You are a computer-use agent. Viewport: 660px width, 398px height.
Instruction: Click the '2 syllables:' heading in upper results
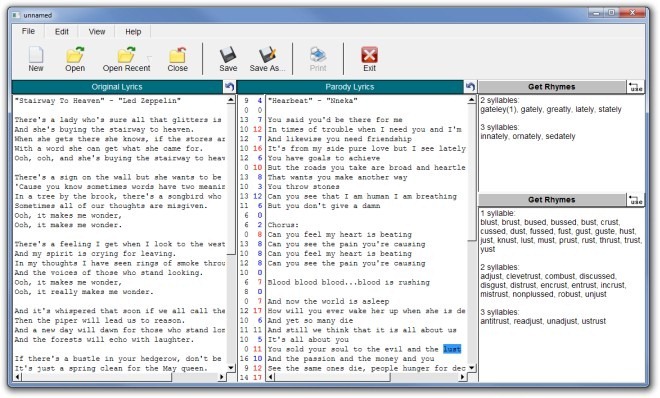click(x=500, y=101)
